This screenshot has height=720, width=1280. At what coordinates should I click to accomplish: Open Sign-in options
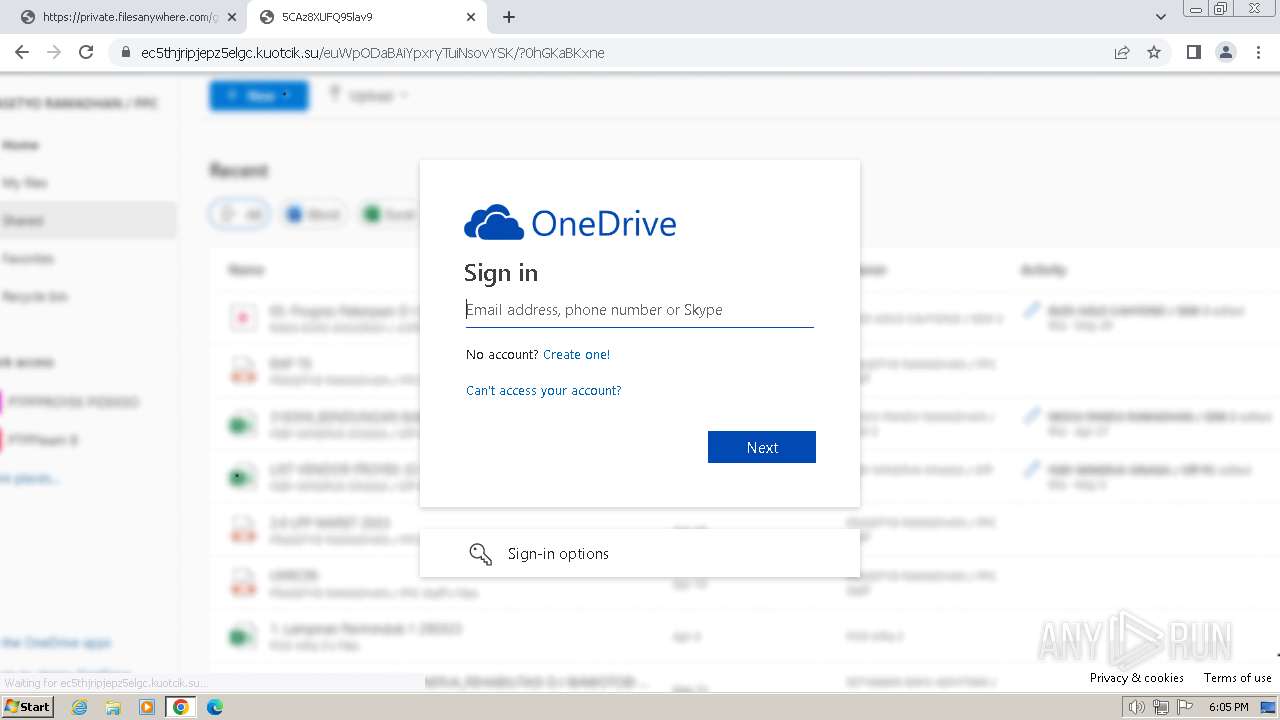[640, 554]
